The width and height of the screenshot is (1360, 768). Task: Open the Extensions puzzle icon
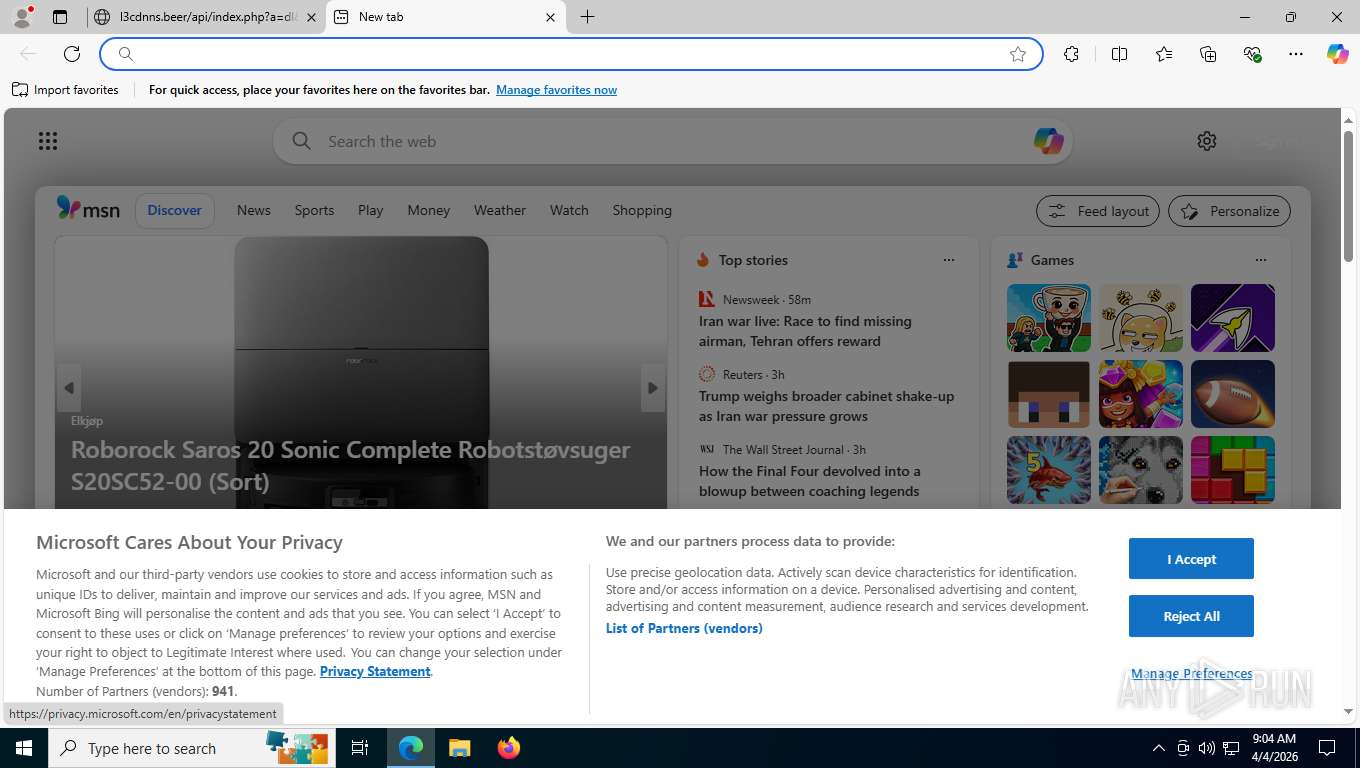(1071, 54)
